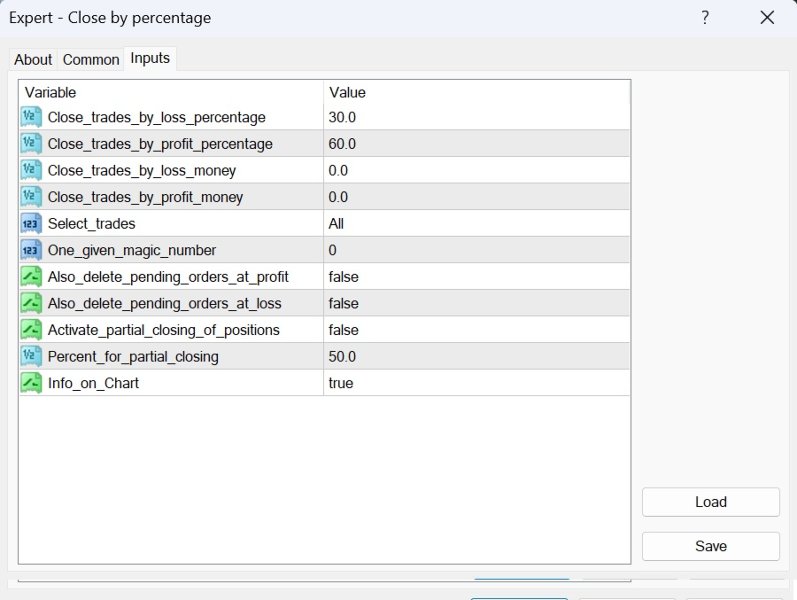Image resolution: width=797 pixels, height=600 pixels.
Task: Switch to the About tab
Action: pyautogui.click(x=33, y=60)
